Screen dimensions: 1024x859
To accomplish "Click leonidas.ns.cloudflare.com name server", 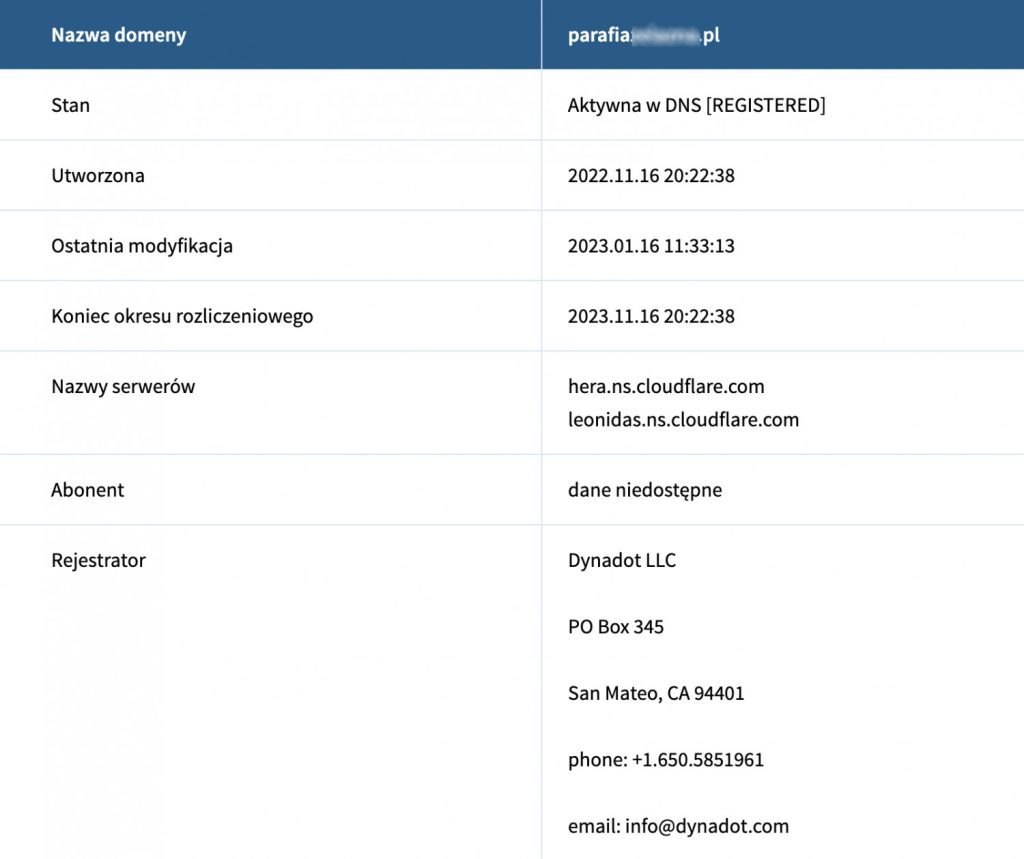I will click(x=683, y=419).
